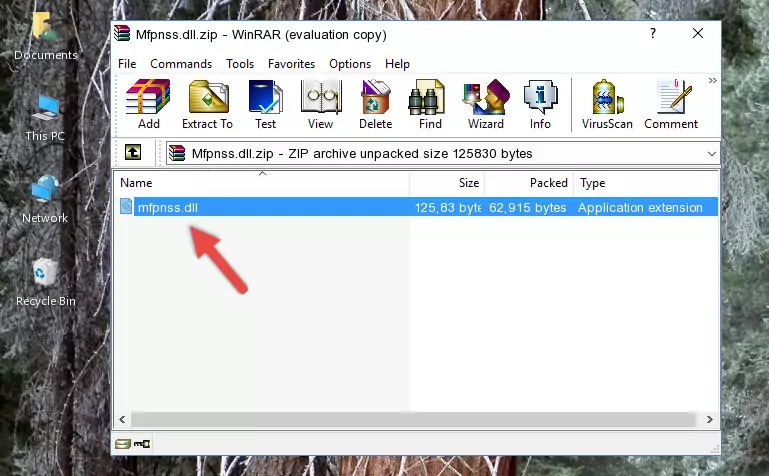769x476 pixels.
Task: Expand the toolbar overflow chevron
Action: click(713, 80)
